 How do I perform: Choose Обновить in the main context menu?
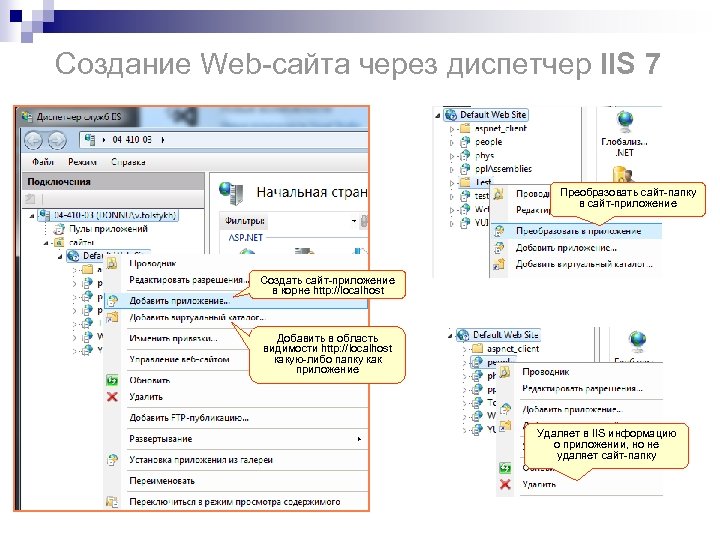(150, 380)
